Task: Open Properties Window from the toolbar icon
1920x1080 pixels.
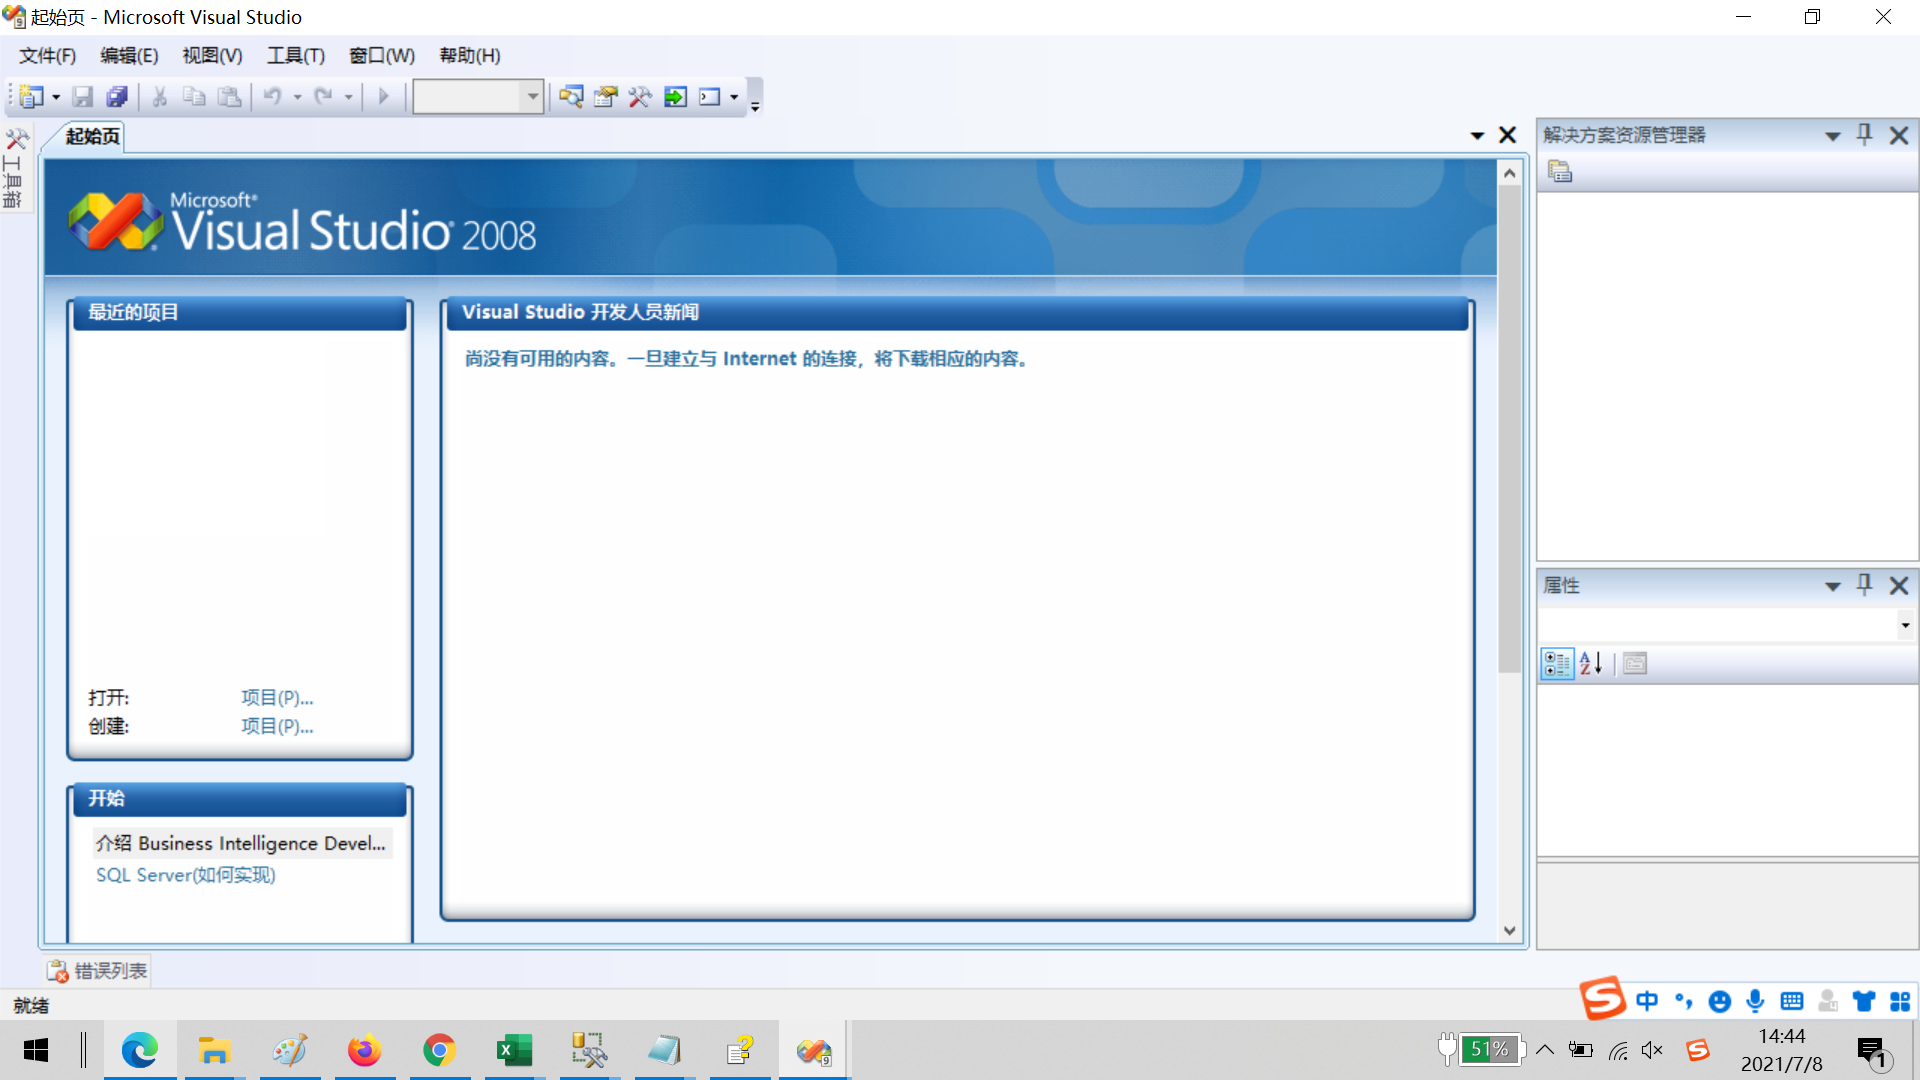Action: [606, 97]
